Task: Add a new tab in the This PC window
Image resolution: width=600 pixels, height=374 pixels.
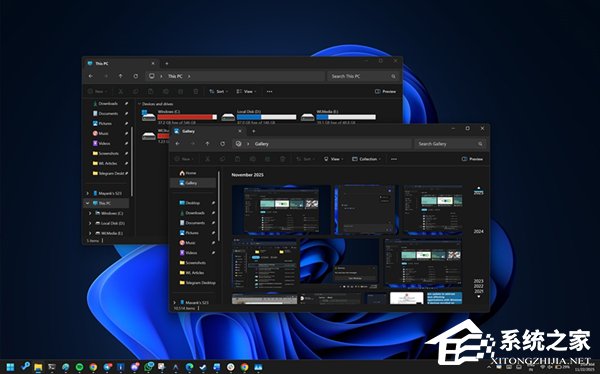Action: point(167,64)
